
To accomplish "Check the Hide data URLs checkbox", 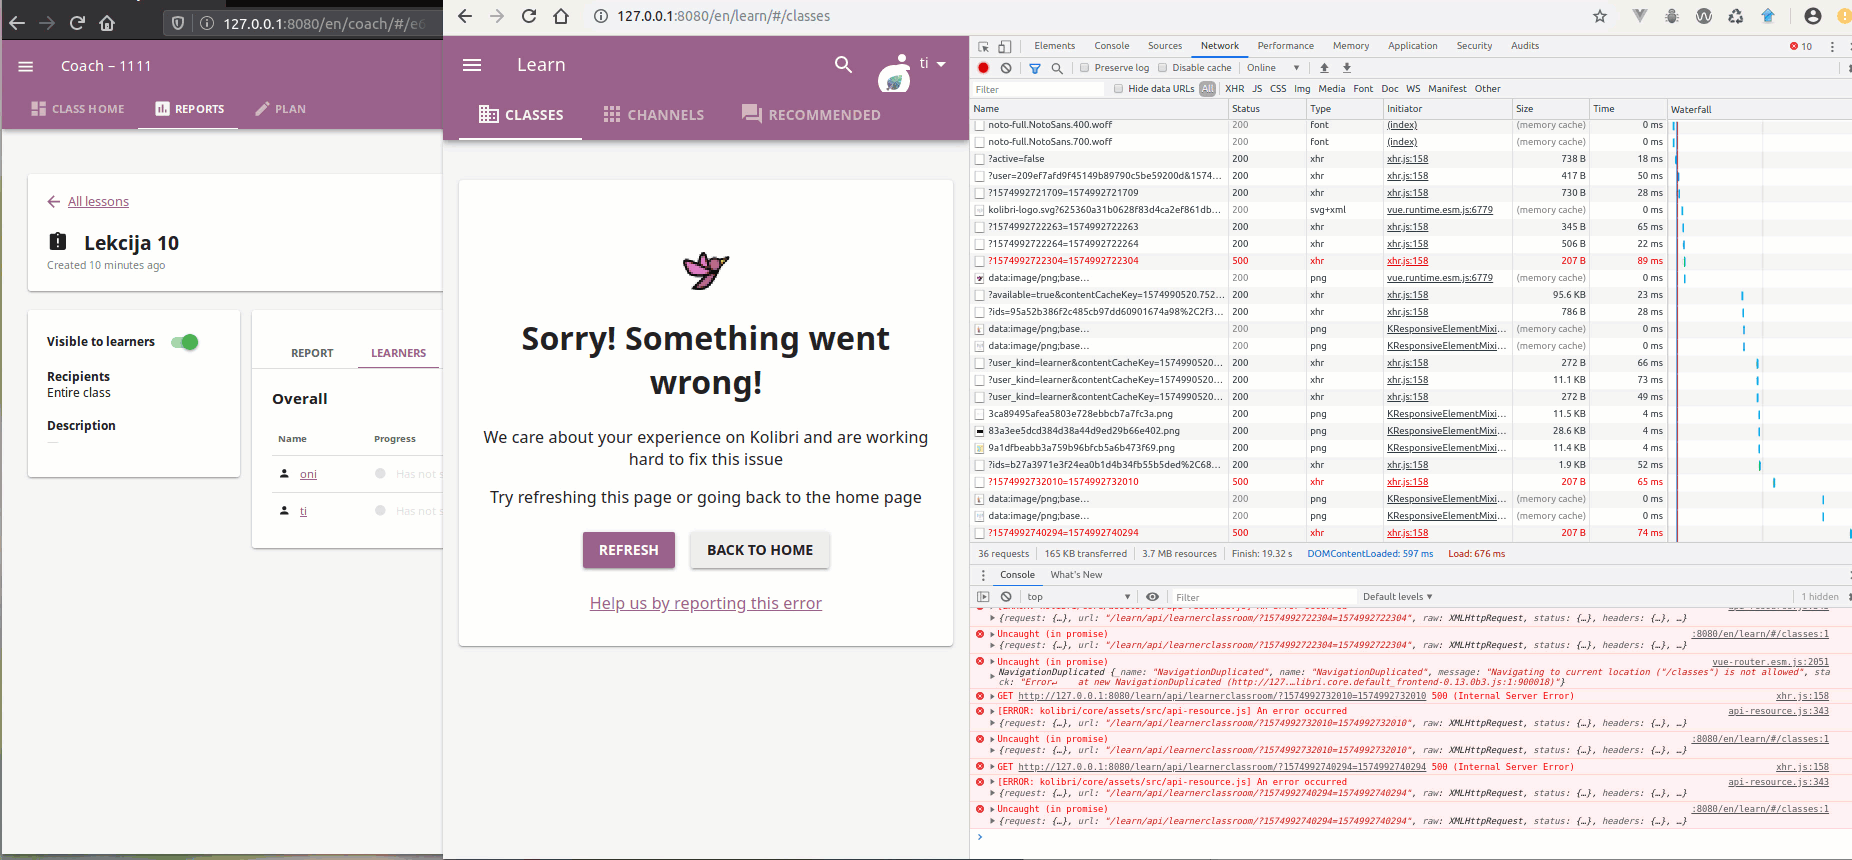I will [x=1118, y=89].
